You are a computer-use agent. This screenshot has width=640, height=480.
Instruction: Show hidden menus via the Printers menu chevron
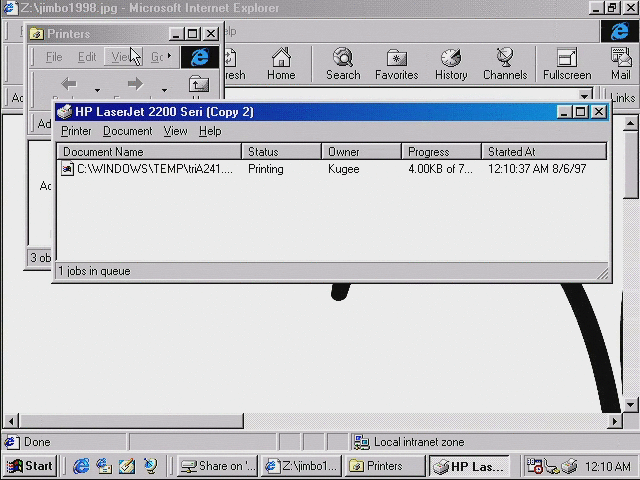point(169,56)
